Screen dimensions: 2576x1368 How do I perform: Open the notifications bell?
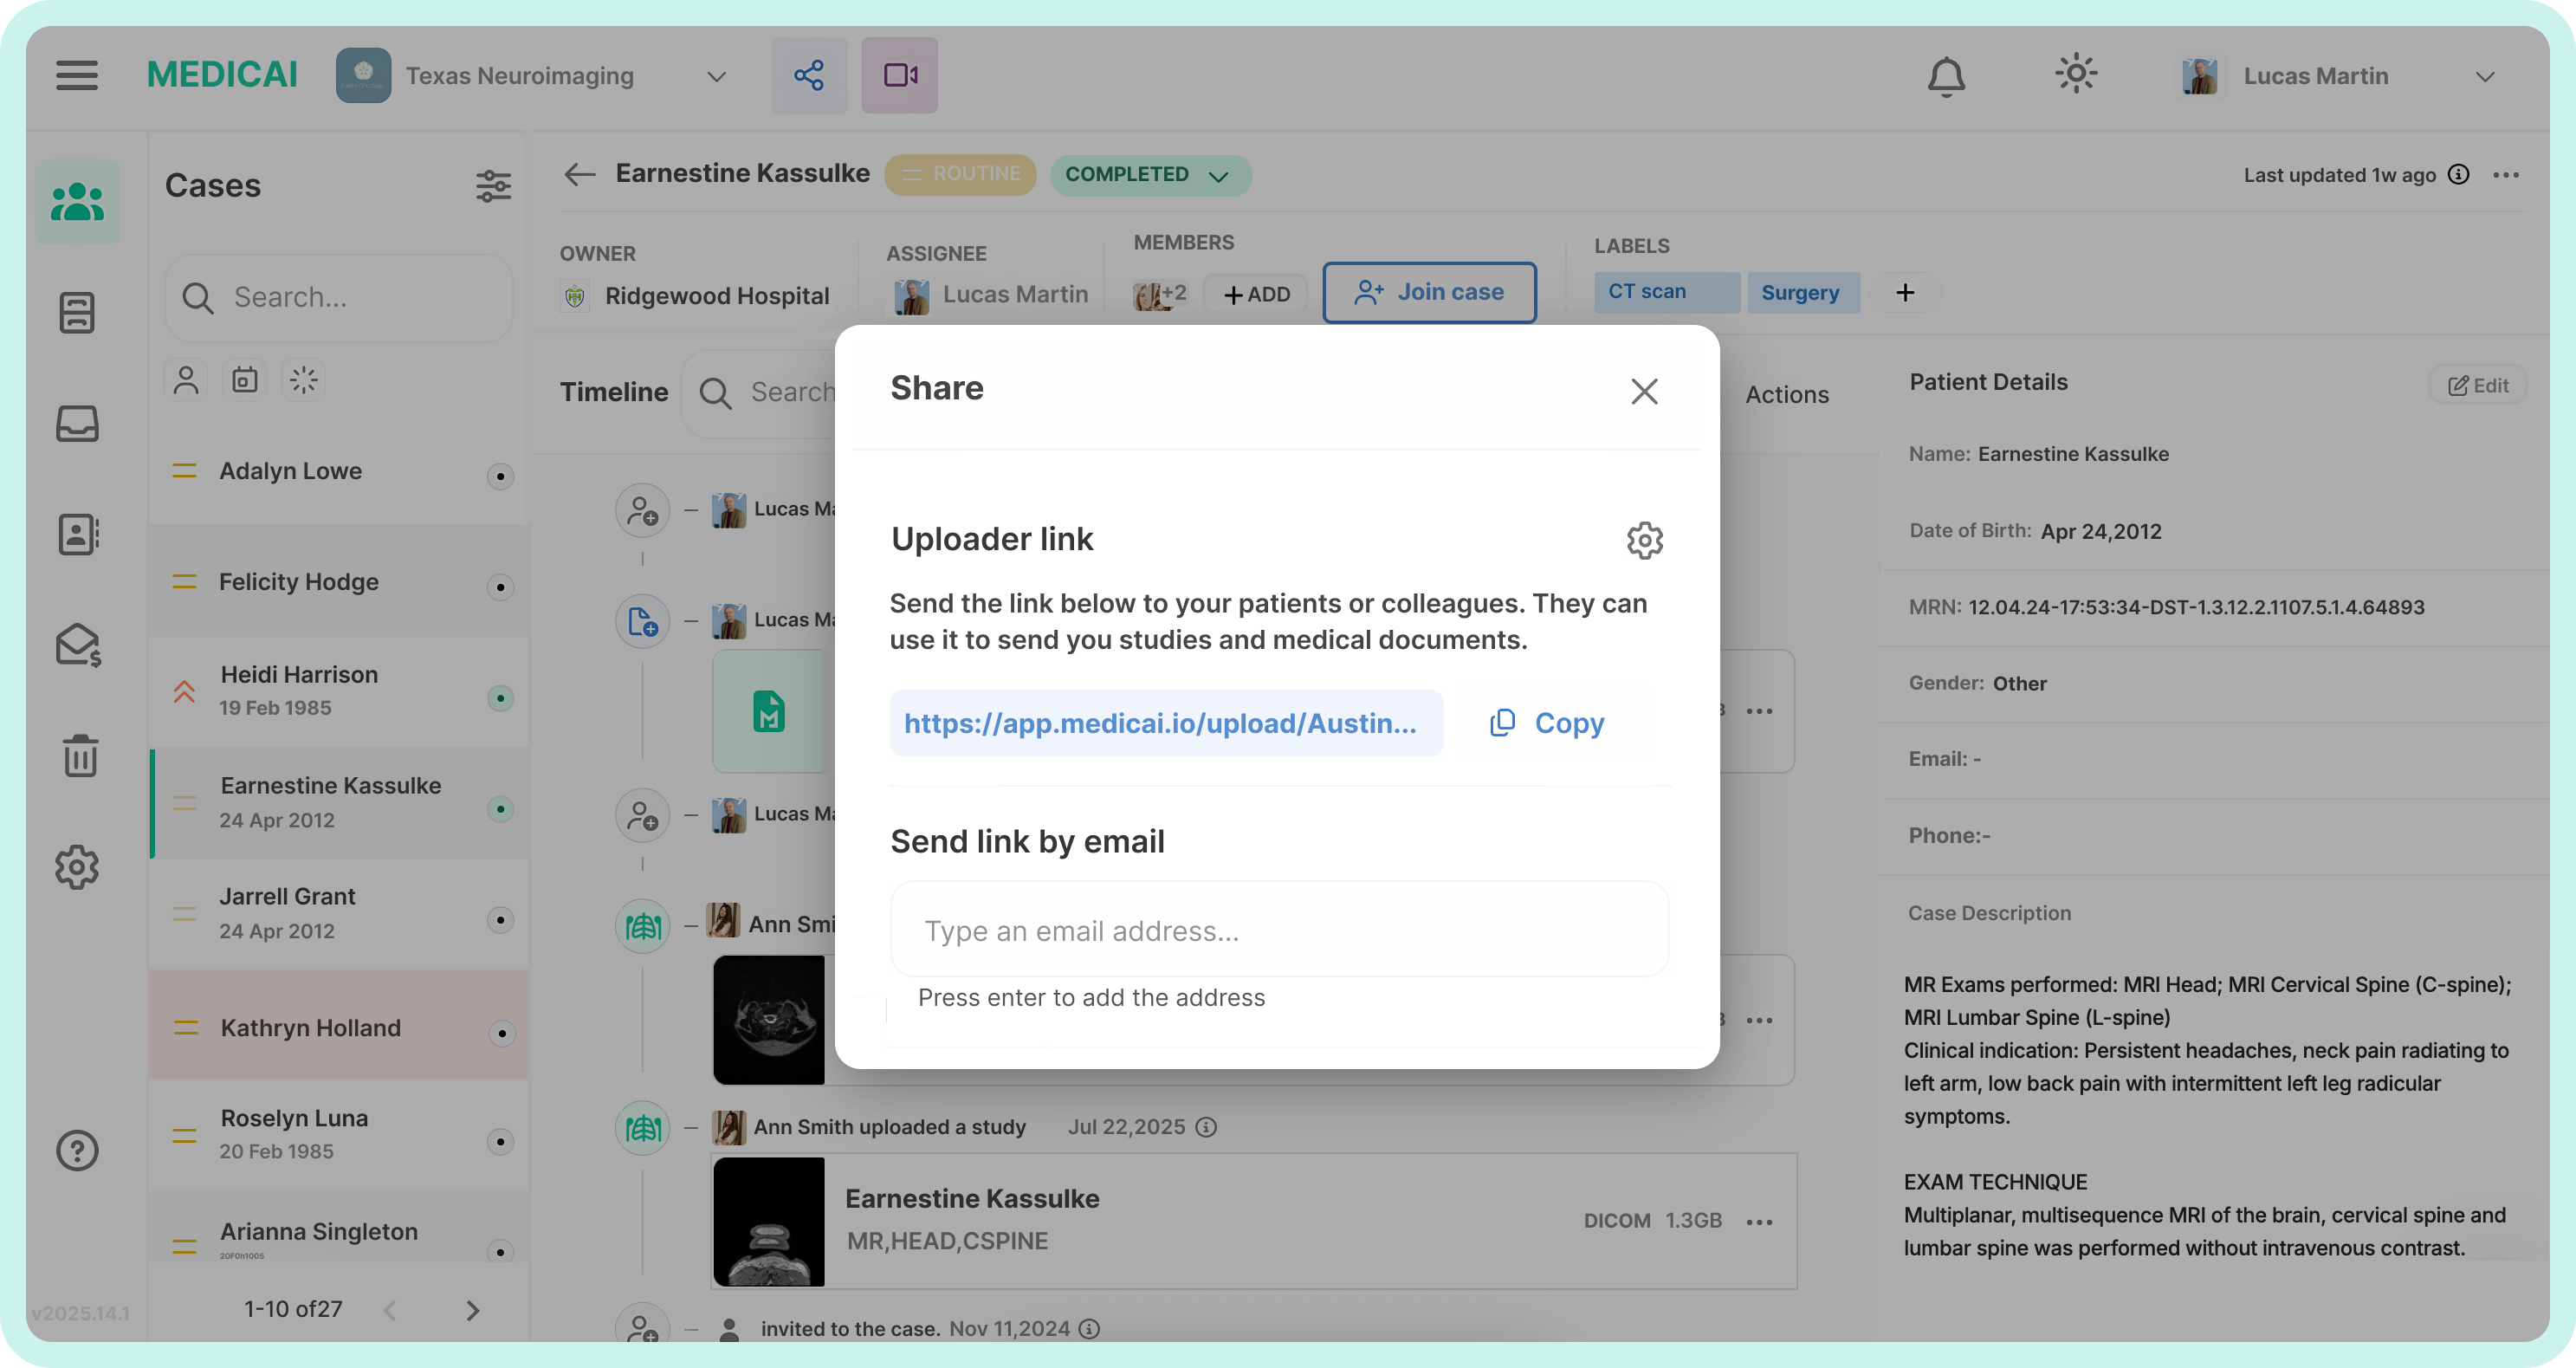coord(1945,76)
